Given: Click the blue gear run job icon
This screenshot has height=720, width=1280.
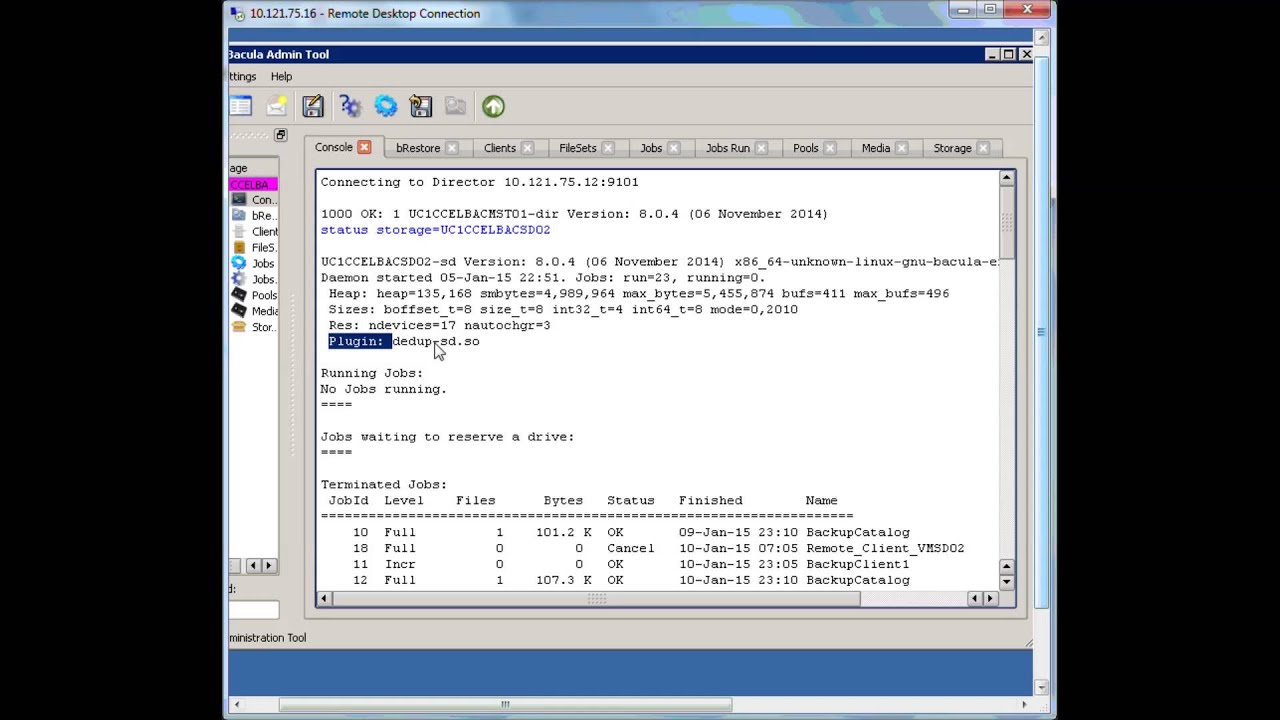Looking at the screenshot, I should coord(385,106).
